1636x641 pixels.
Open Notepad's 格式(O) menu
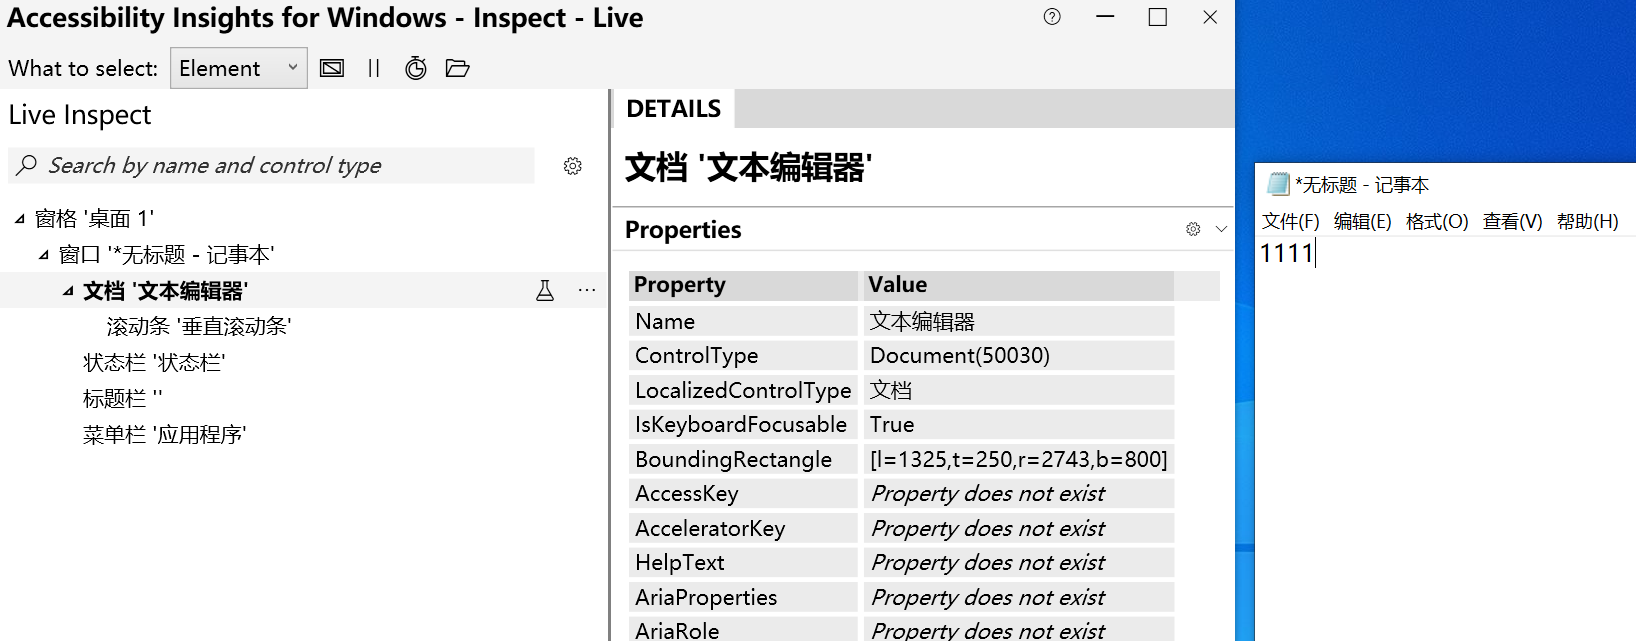point(1437,221)
